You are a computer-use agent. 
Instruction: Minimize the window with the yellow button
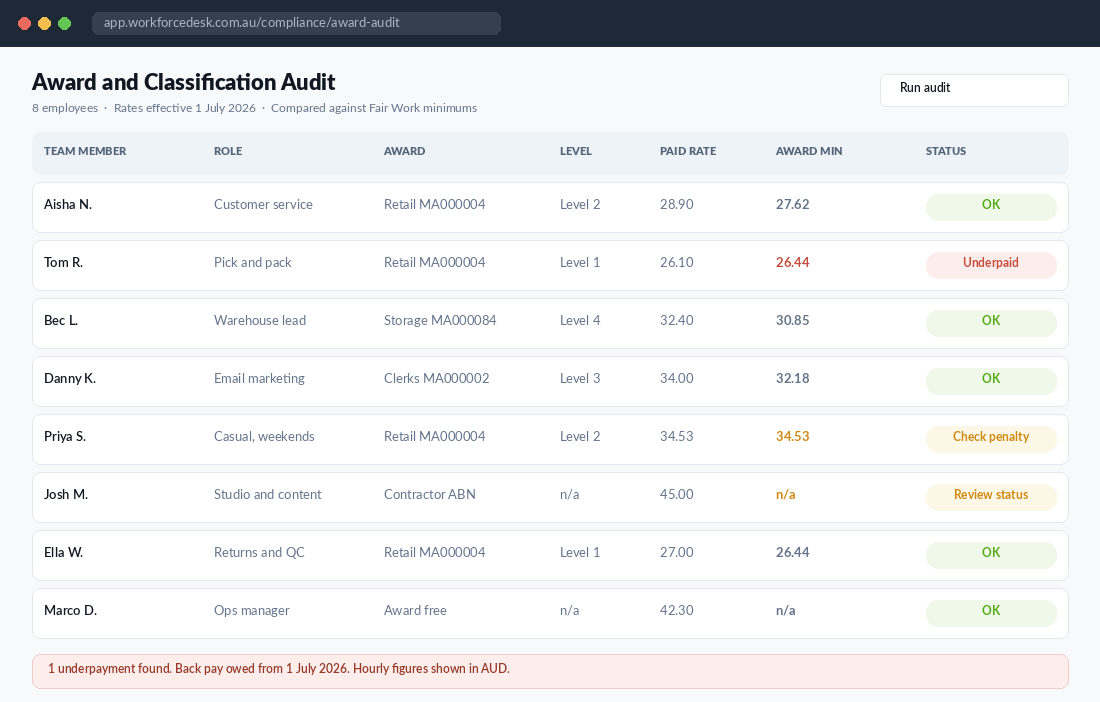point(44,23)
